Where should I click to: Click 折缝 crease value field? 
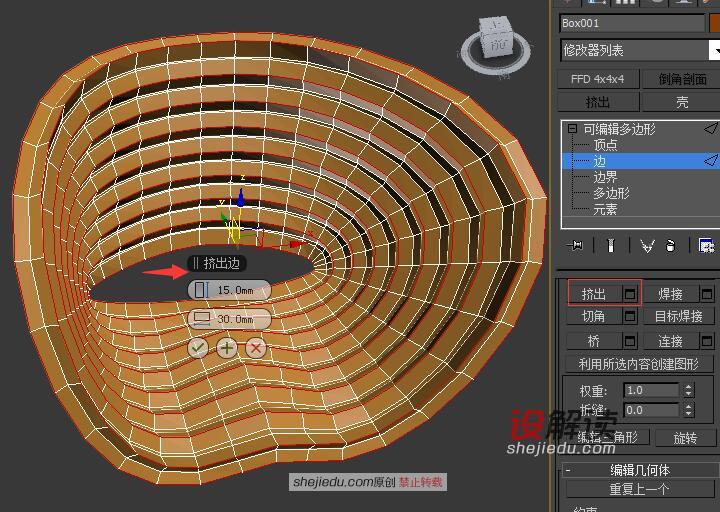pos(651,410)
